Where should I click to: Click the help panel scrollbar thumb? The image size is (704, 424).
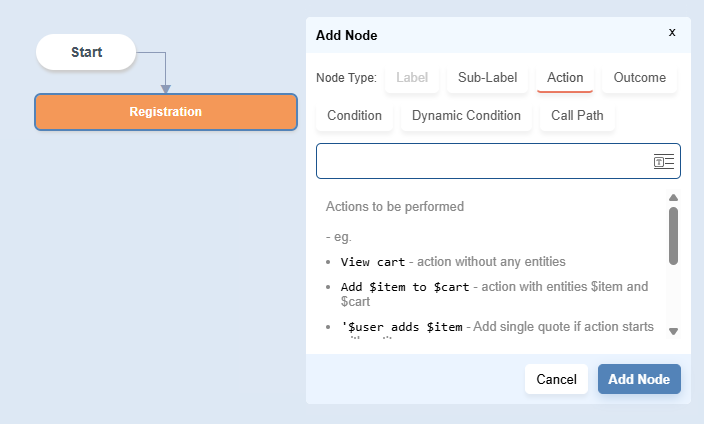click(673, 235)
